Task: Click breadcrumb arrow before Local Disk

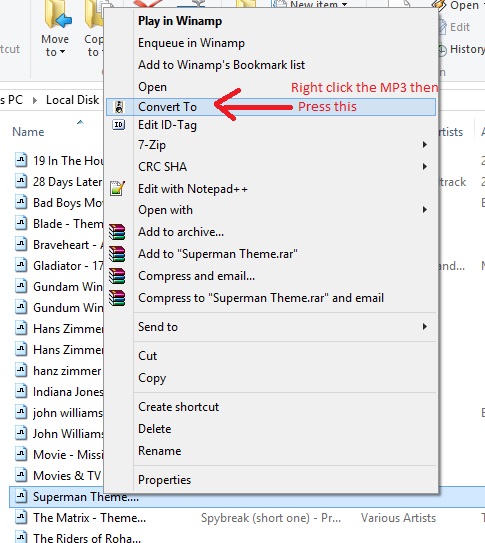Action: (x=35, y=100)
